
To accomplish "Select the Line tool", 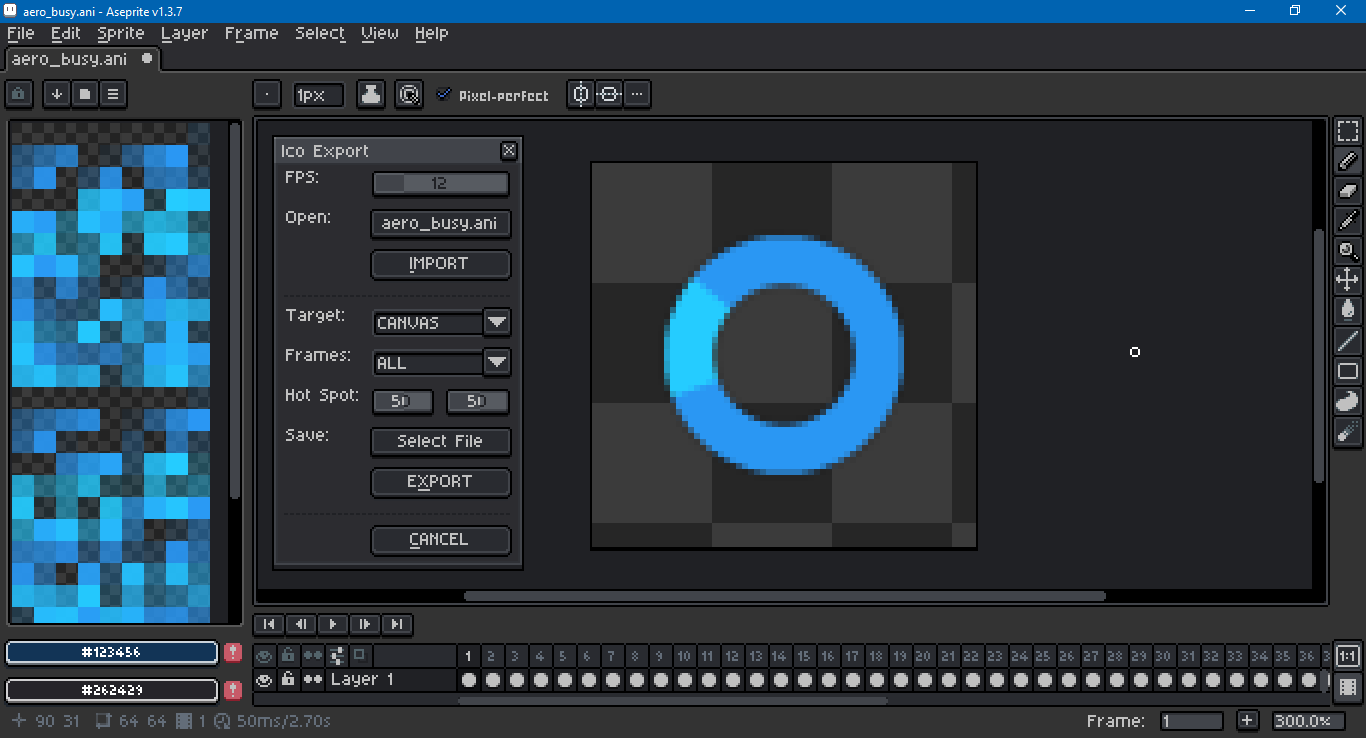I will tap(1348, 341).
